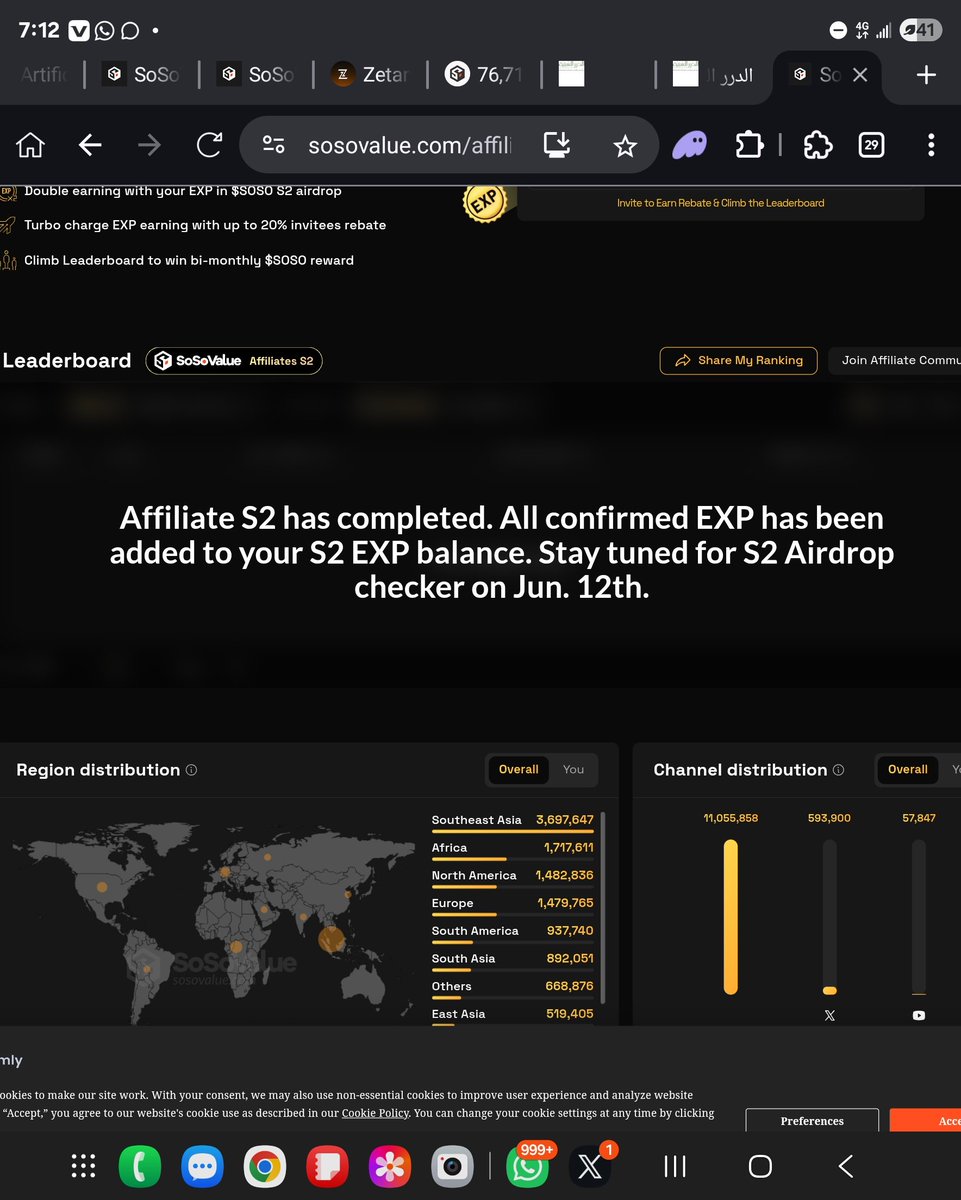This screenshot has height=1200, width=961.
Task: Open WhatsApp with 999+ badge
Action: (527, 1166)
